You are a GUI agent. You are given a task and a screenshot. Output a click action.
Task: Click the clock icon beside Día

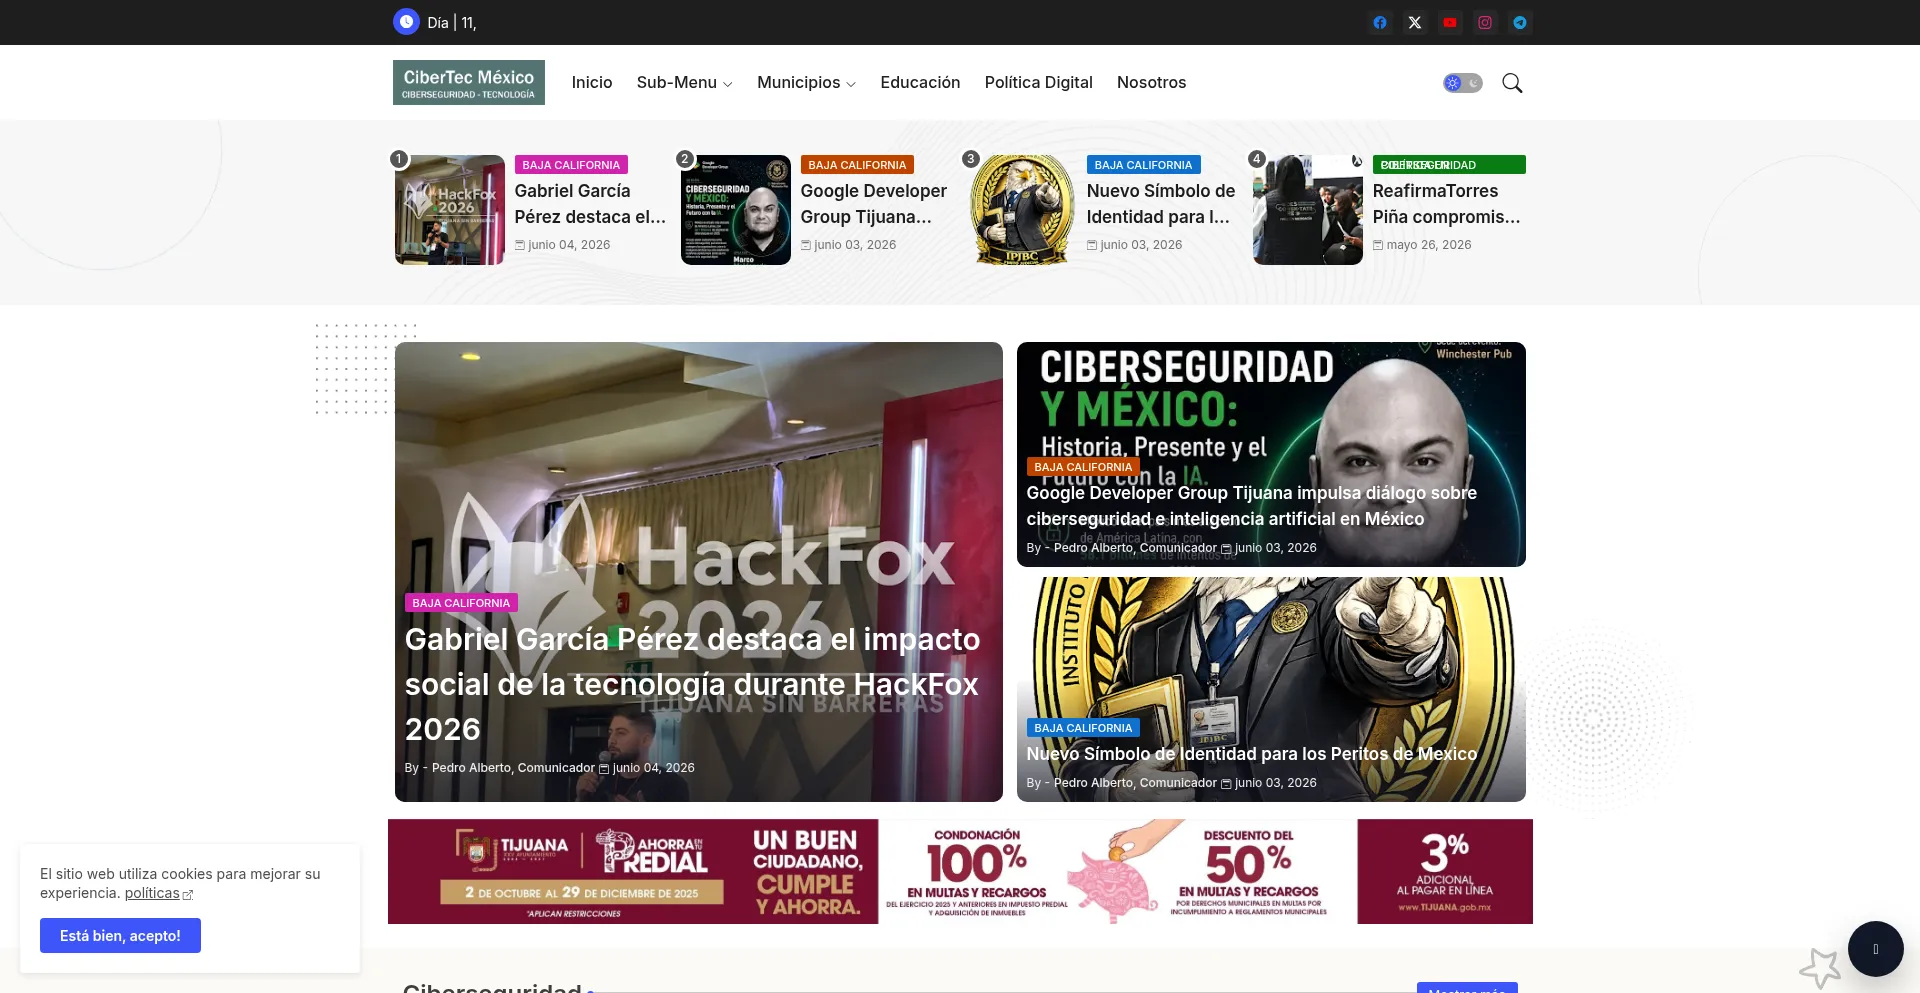(406, 22)
